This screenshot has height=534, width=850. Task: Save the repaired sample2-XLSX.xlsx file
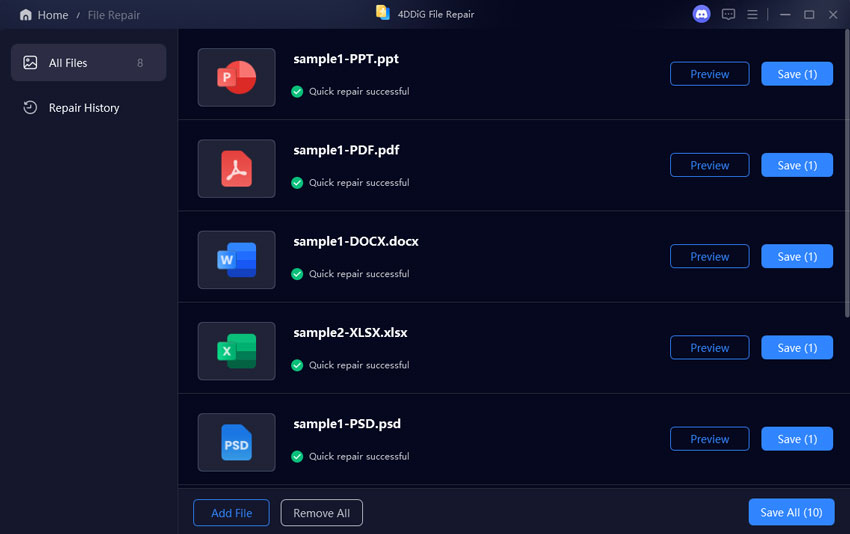(x=797, y=348)
